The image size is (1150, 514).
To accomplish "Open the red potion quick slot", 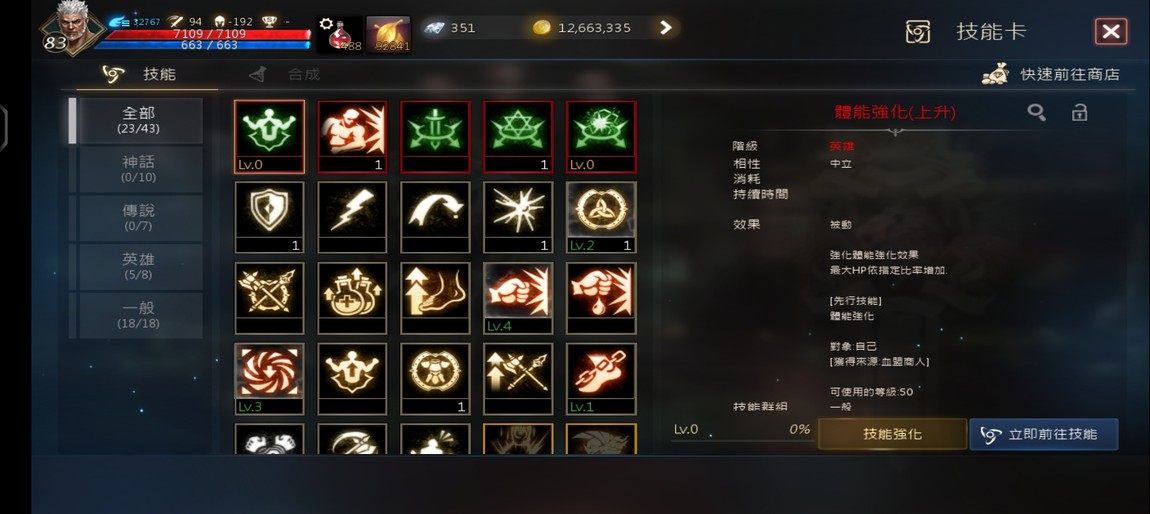I will point(340,34).
